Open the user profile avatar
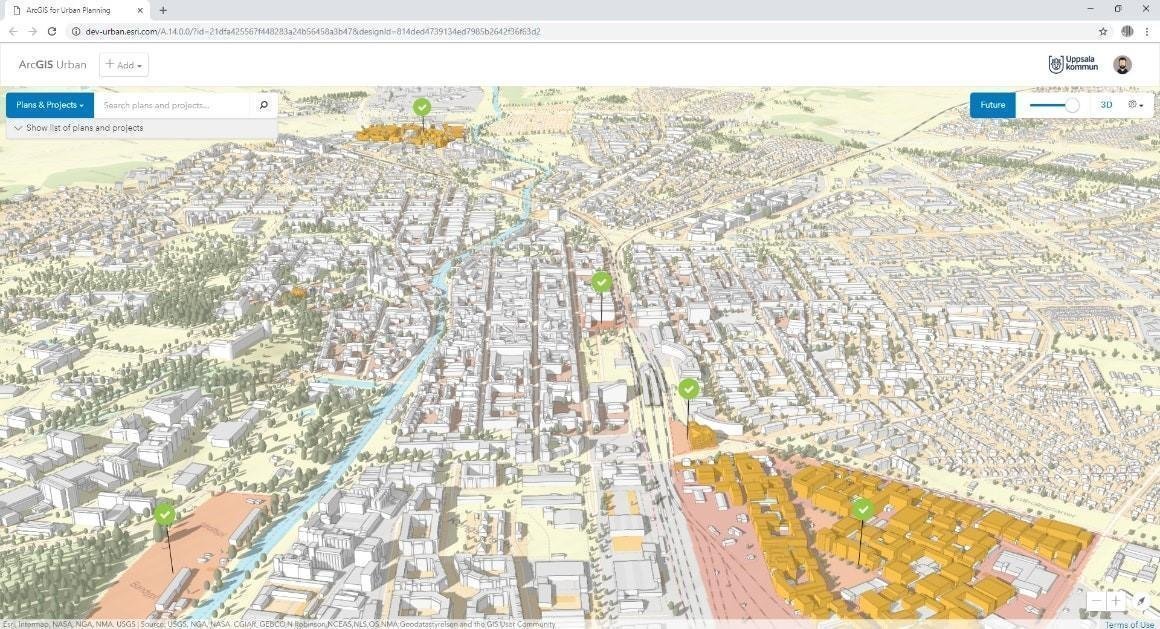Screen dimensions: 1160x629 pos(1122,65)
